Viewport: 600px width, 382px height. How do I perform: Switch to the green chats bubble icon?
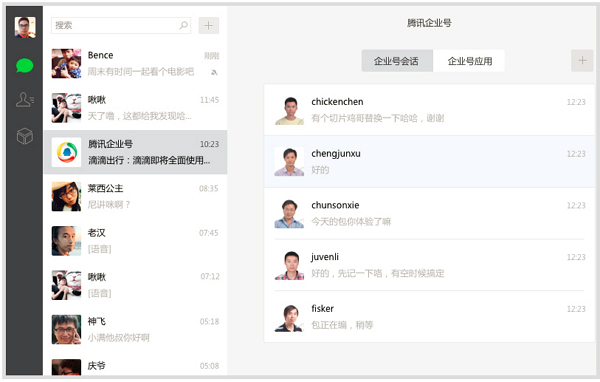coord(25,65)
